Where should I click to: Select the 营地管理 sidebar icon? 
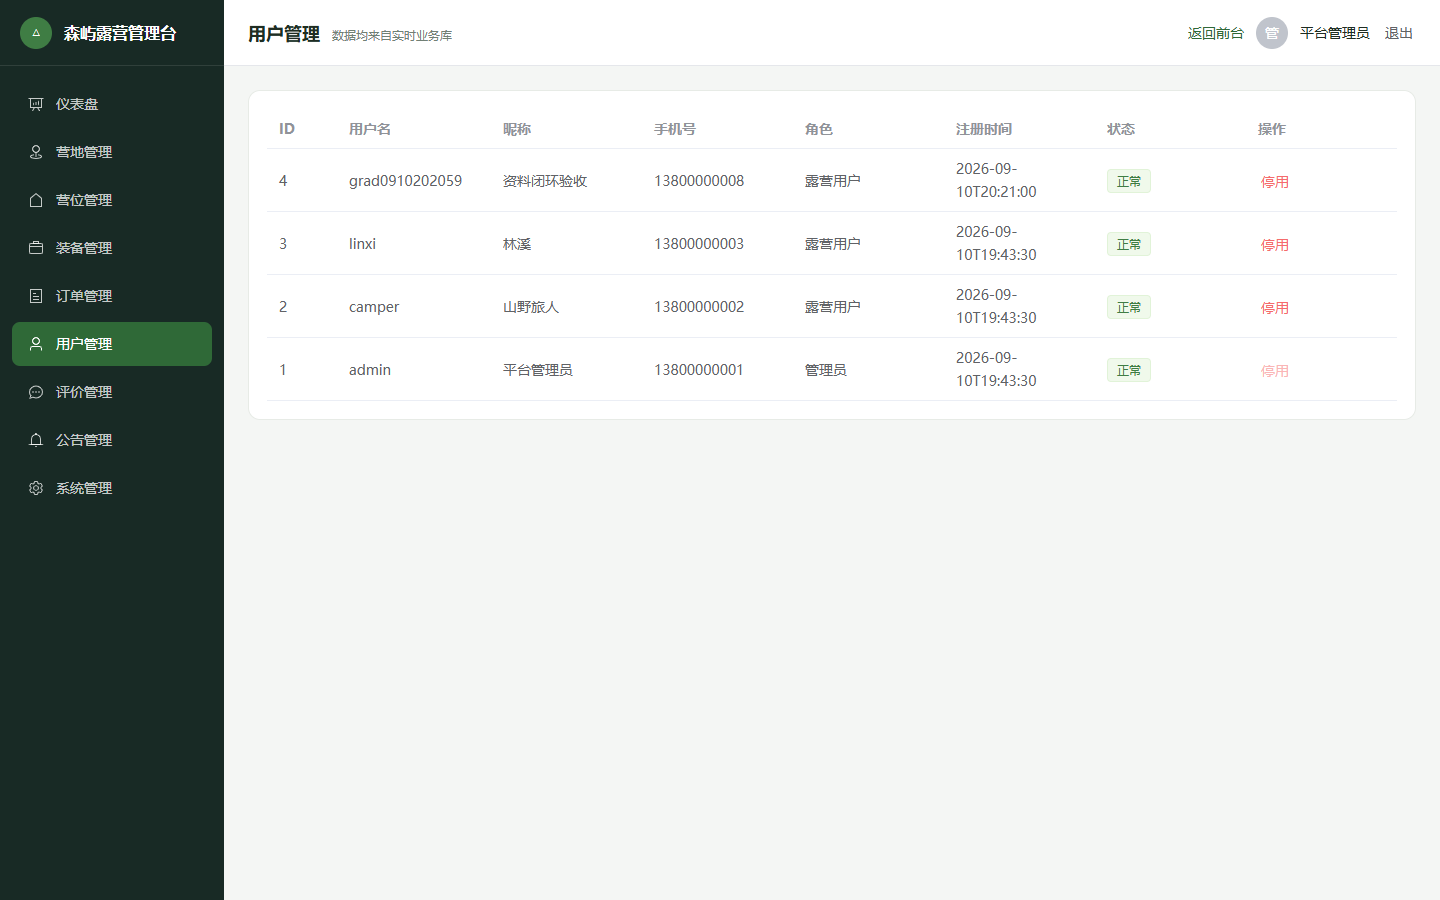click(36, 152)
